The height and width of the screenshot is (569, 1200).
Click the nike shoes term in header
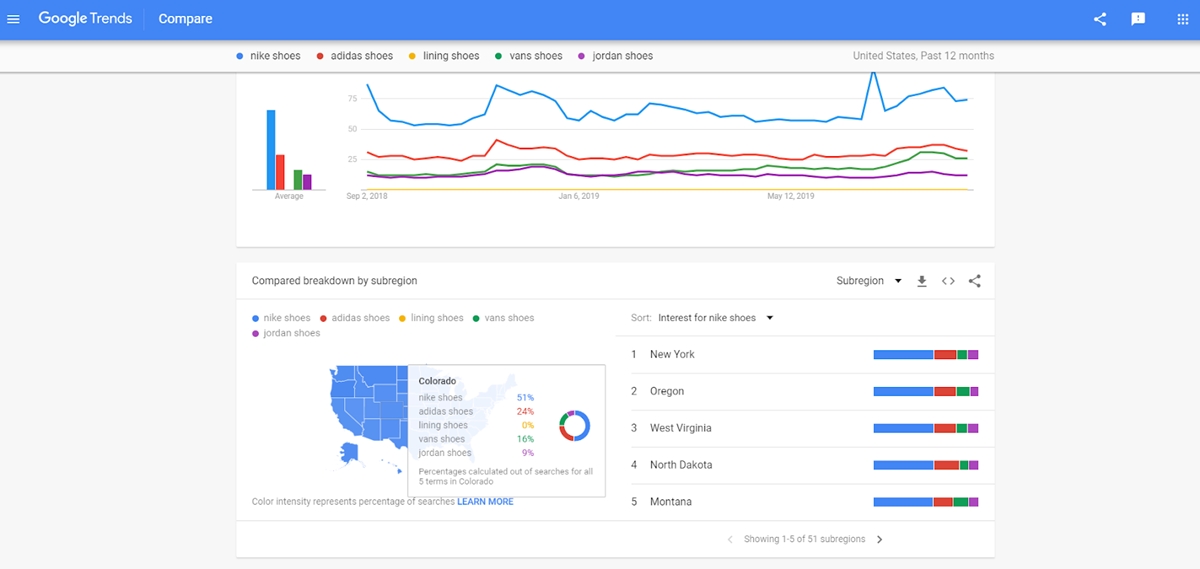coord(268,56)
